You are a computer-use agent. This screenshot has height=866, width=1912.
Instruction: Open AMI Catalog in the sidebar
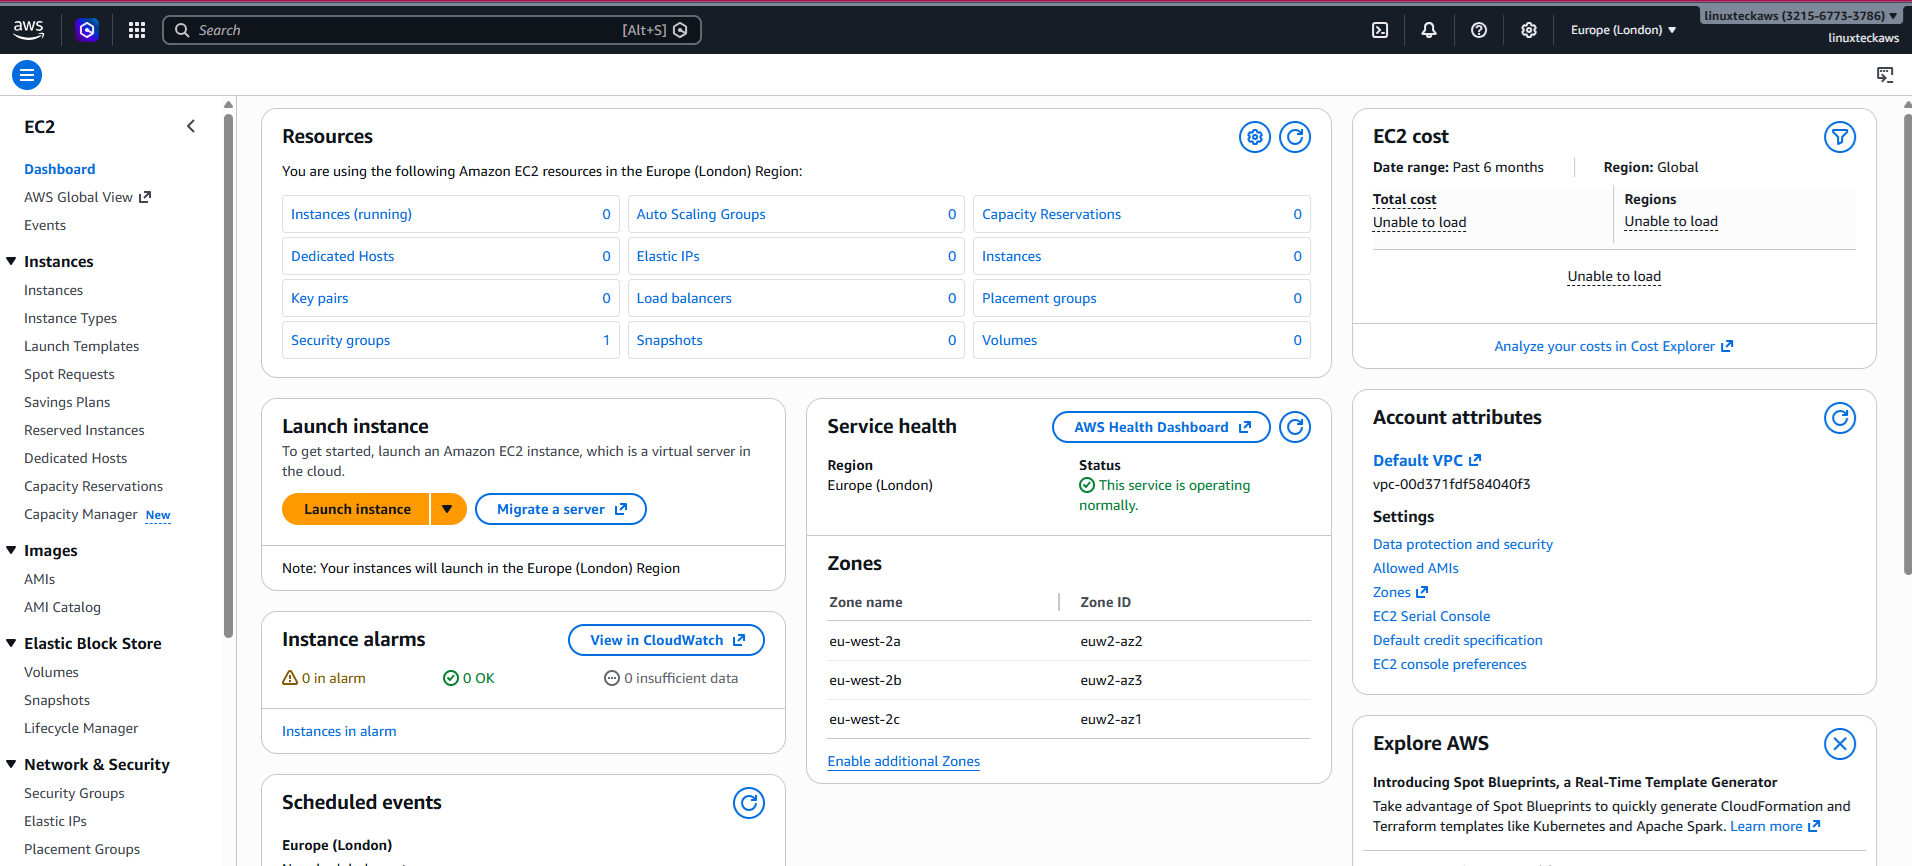click(x=62, y=607)
